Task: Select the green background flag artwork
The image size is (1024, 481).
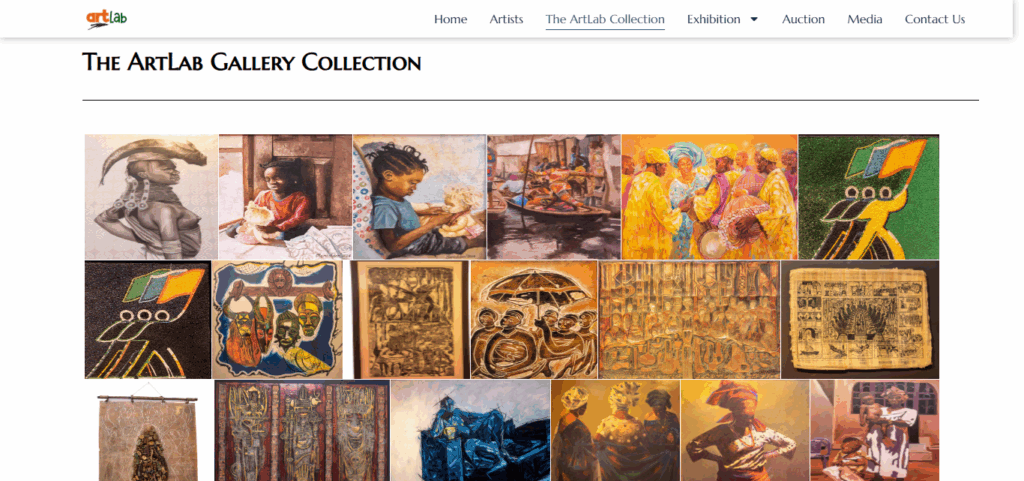Action: 869,197
